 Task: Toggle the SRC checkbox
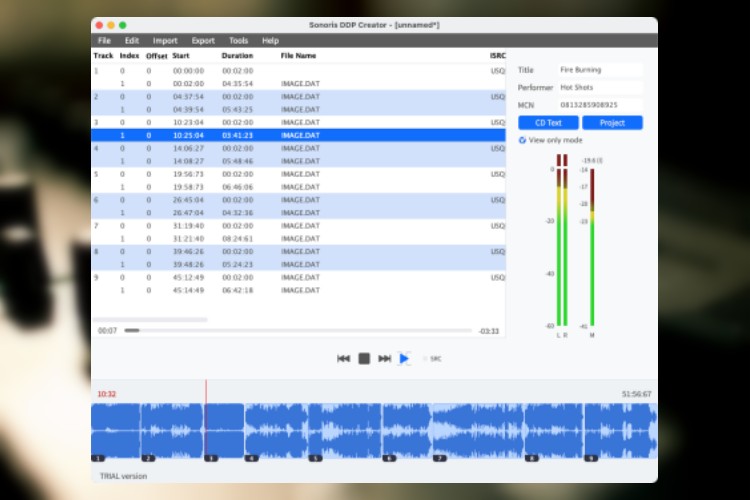[x=424, y=358]
